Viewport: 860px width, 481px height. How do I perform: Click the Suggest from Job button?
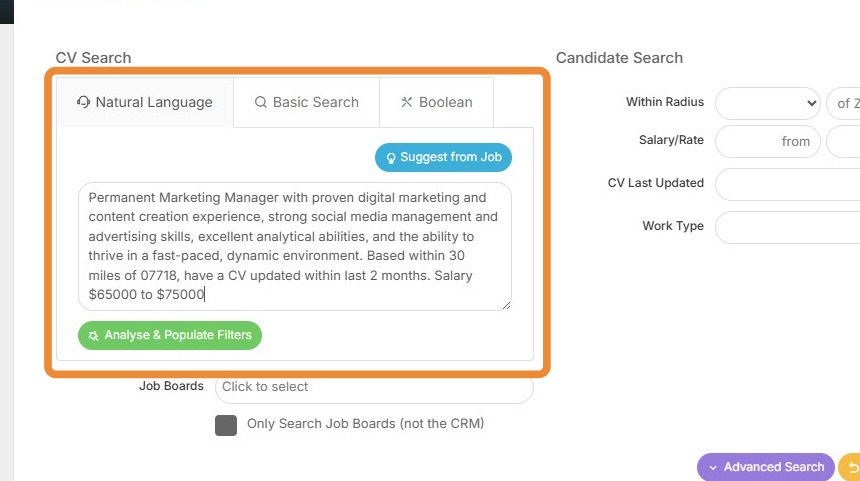pyautogui.click(x=443, y=158)
